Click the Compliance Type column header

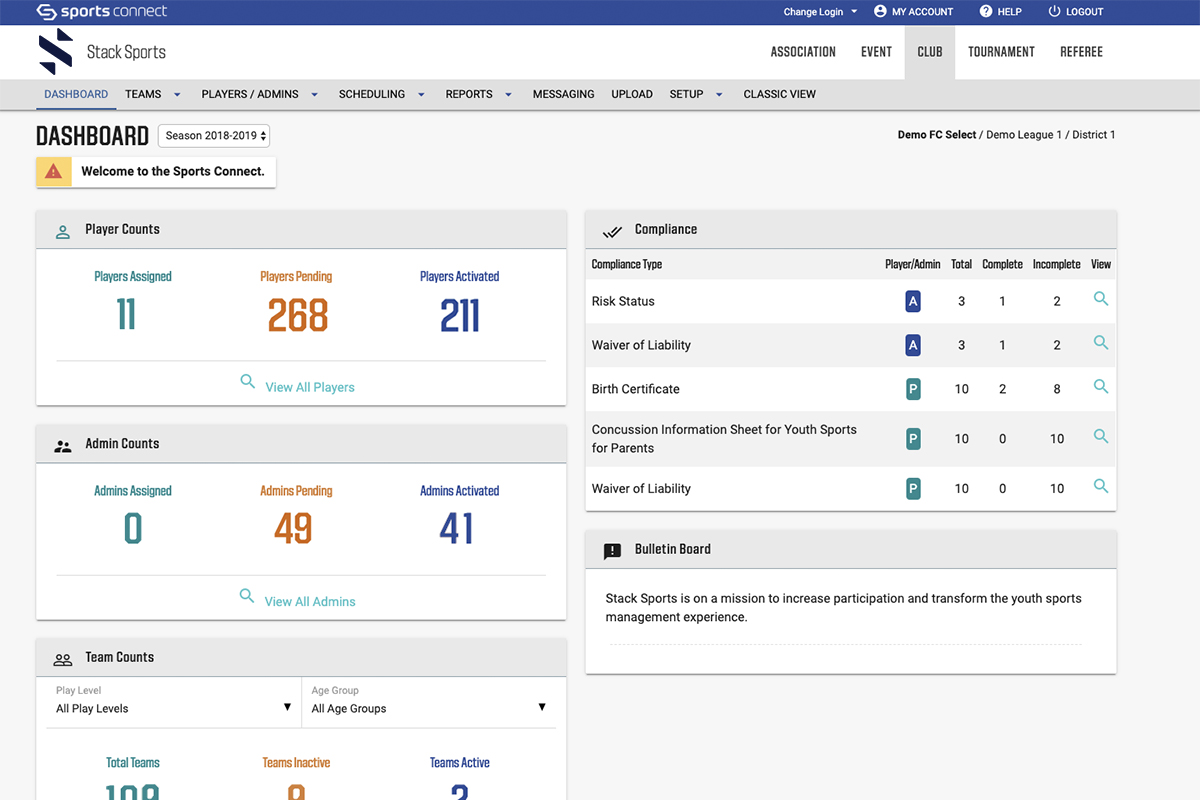click(627, 264)
